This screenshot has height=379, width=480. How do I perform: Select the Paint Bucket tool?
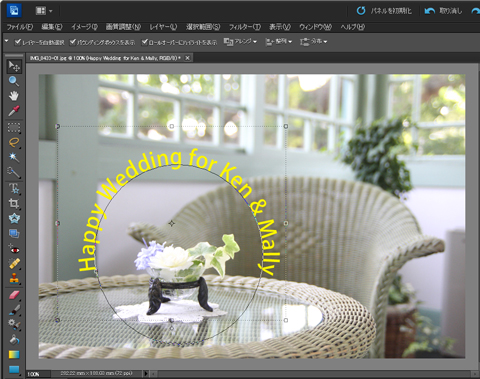coord(14,339)
